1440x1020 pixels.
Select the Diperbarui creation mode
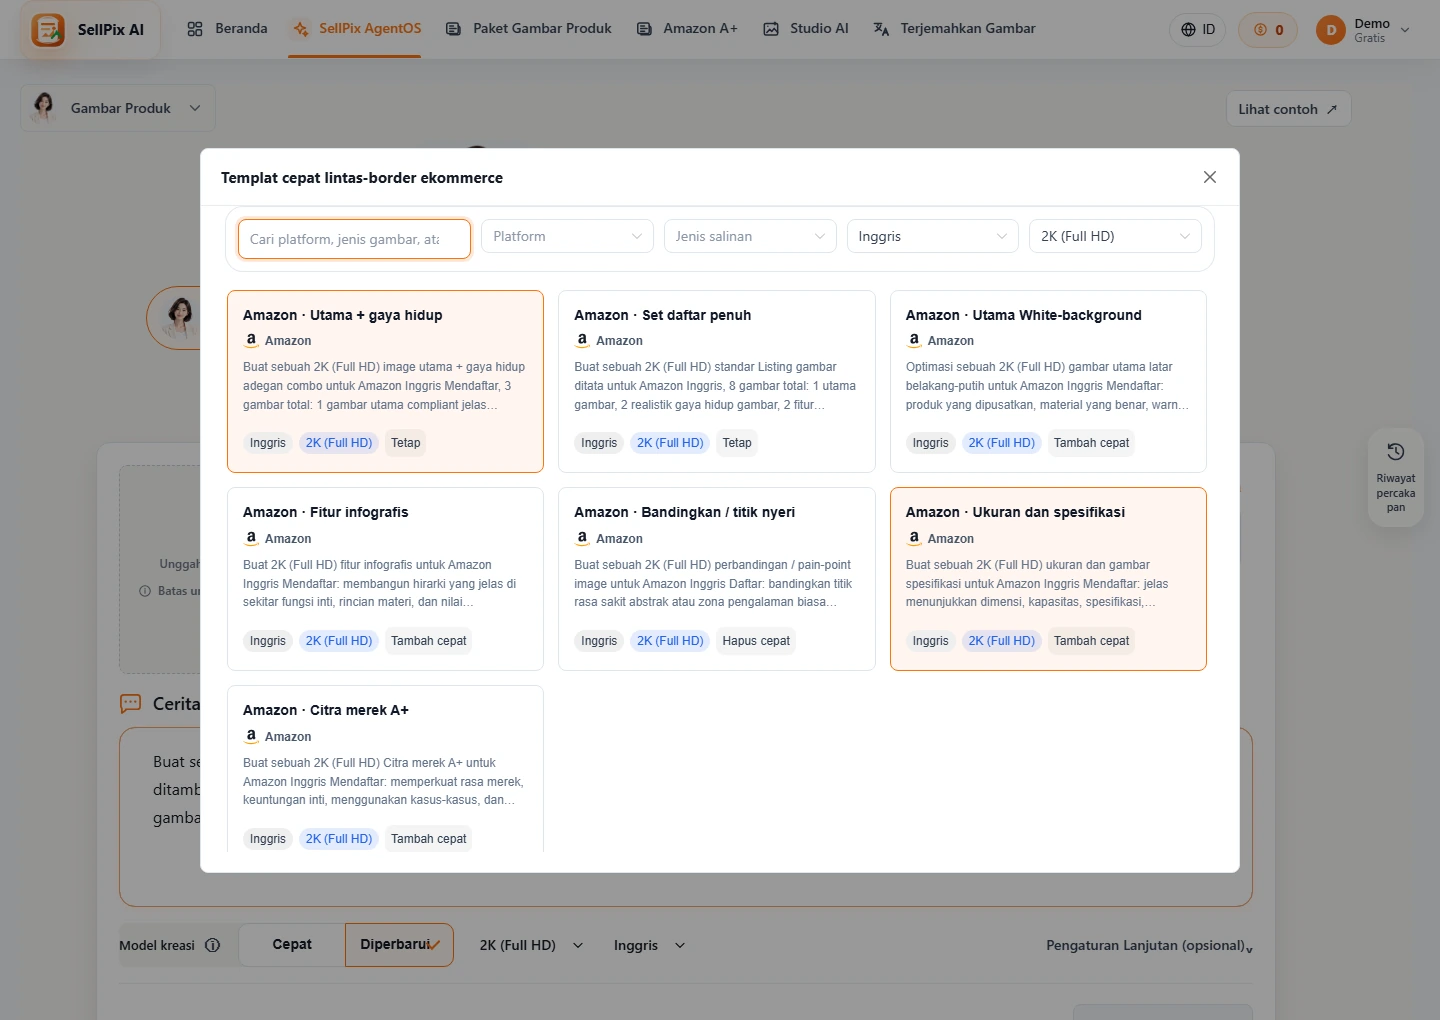(399, 945)
